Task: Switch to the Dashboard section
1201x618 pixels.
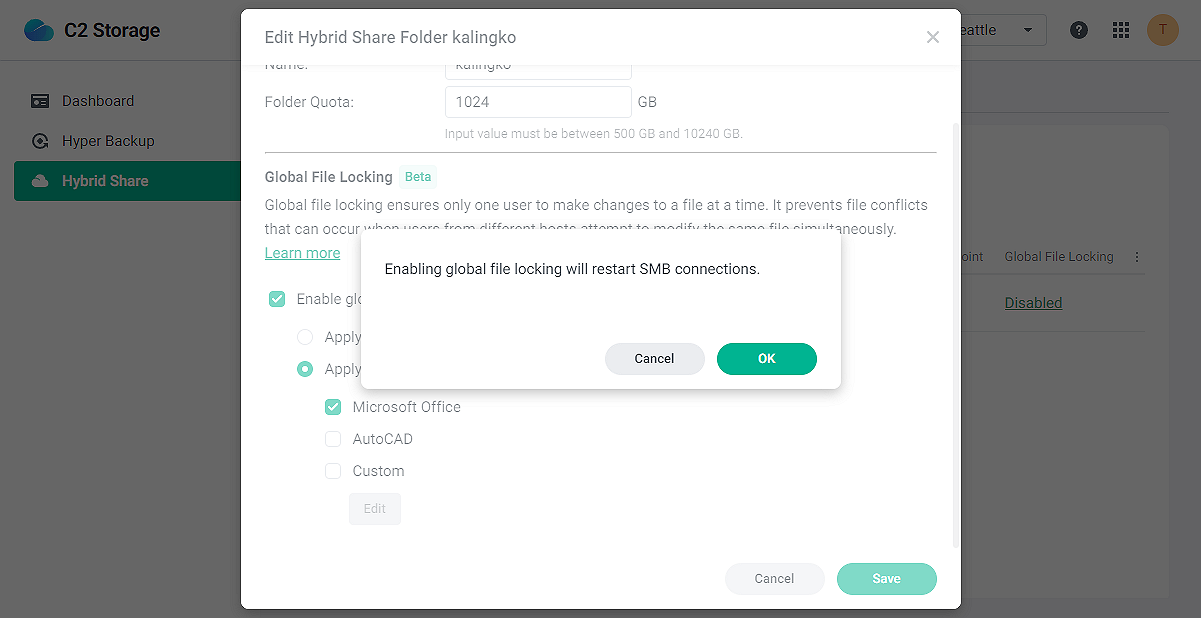Action: point(97,100)
